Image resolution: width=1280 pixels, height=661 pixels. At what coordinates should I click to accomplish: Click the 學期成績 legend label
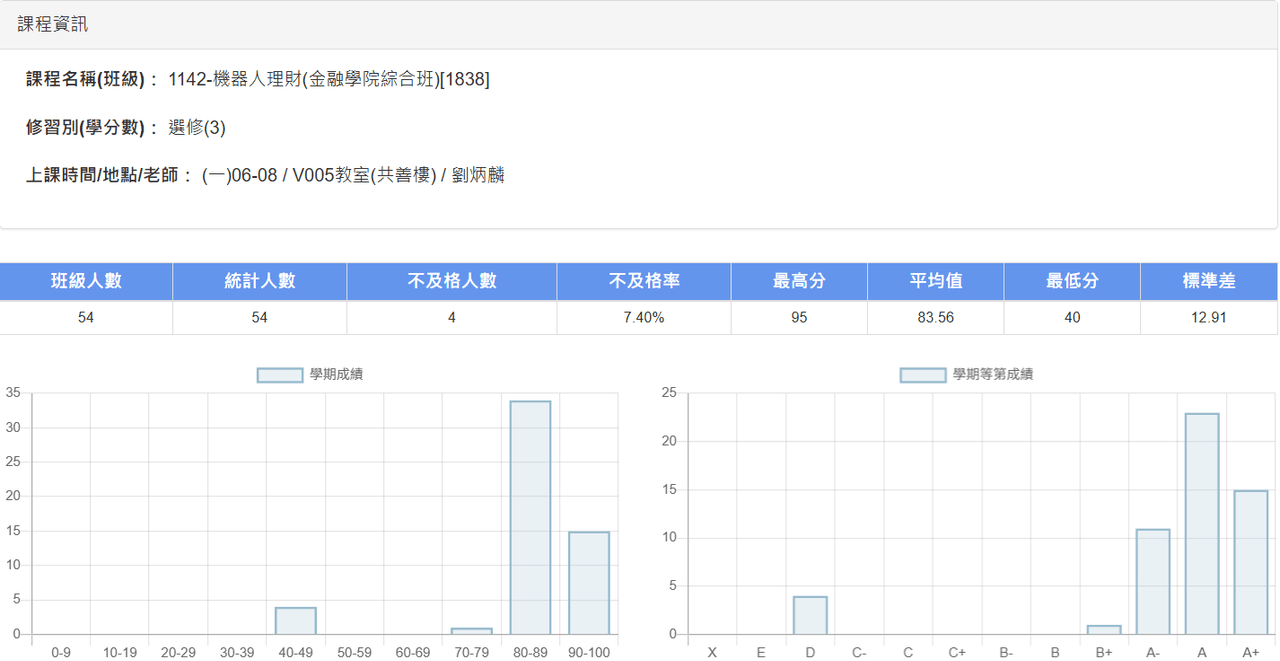point(336,375)
